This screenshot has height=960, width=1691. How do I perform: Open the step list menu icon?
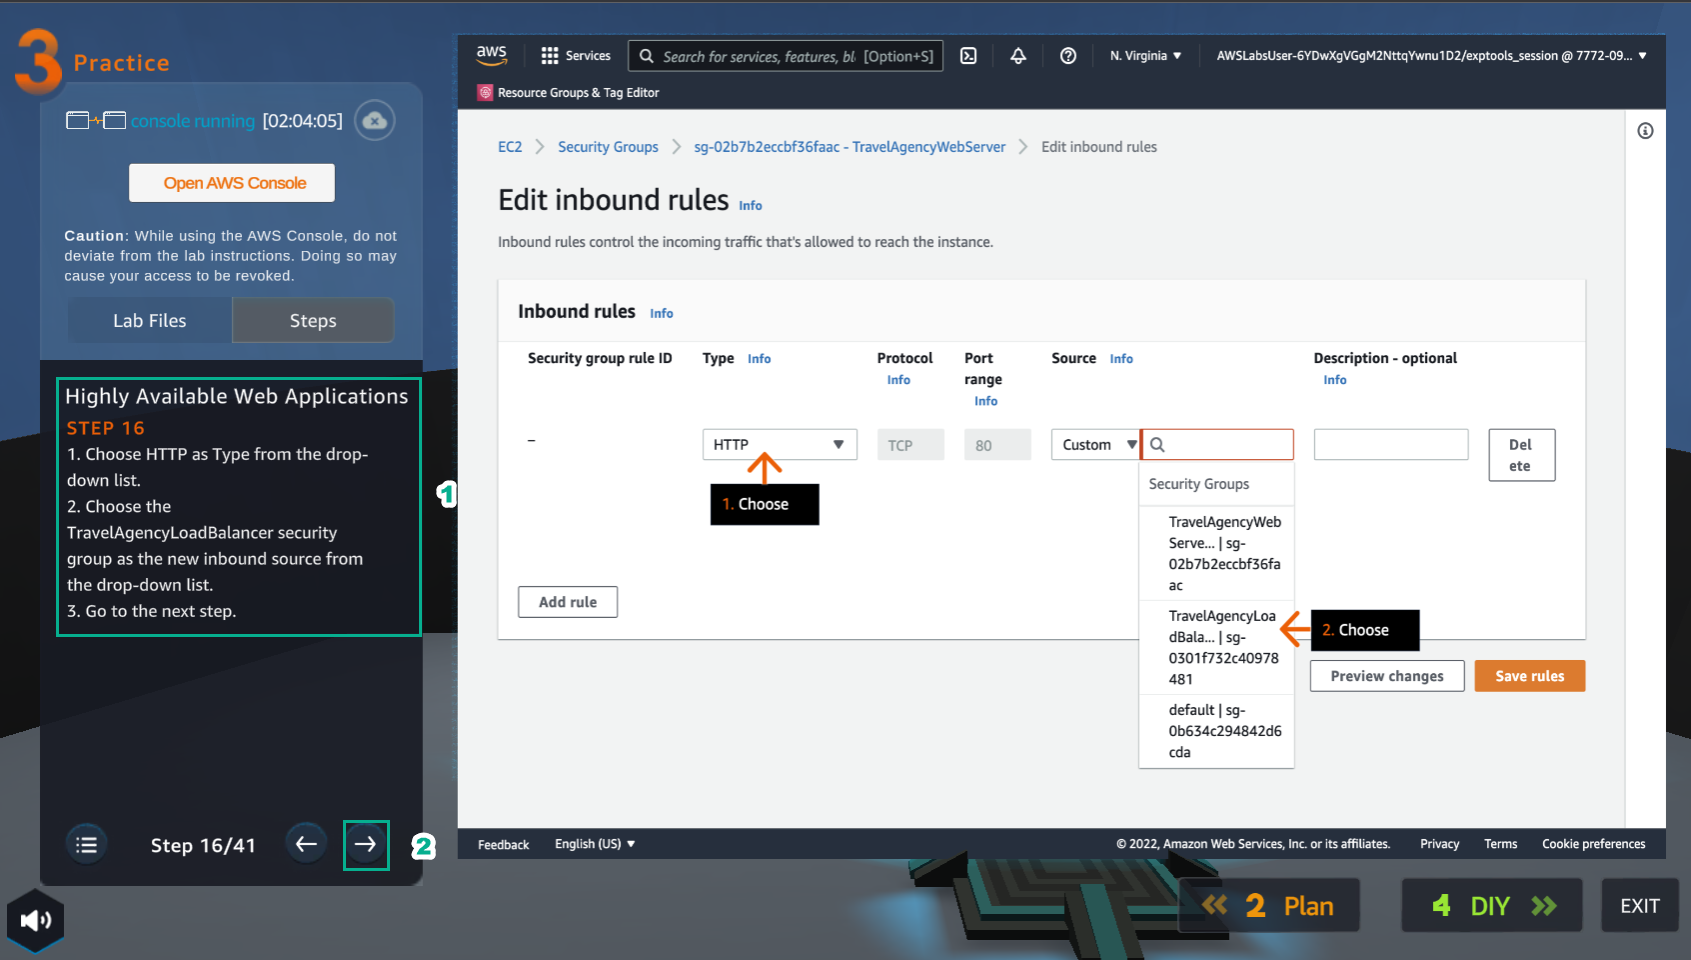pyautogui.click(x=87, y=845)
